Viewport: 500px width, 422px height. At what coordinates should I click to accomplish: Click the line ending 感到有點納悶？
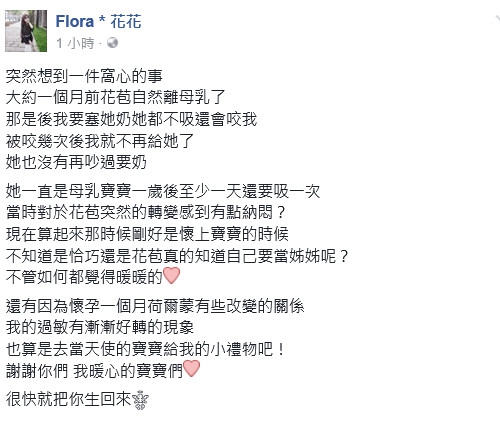[146, 213]
